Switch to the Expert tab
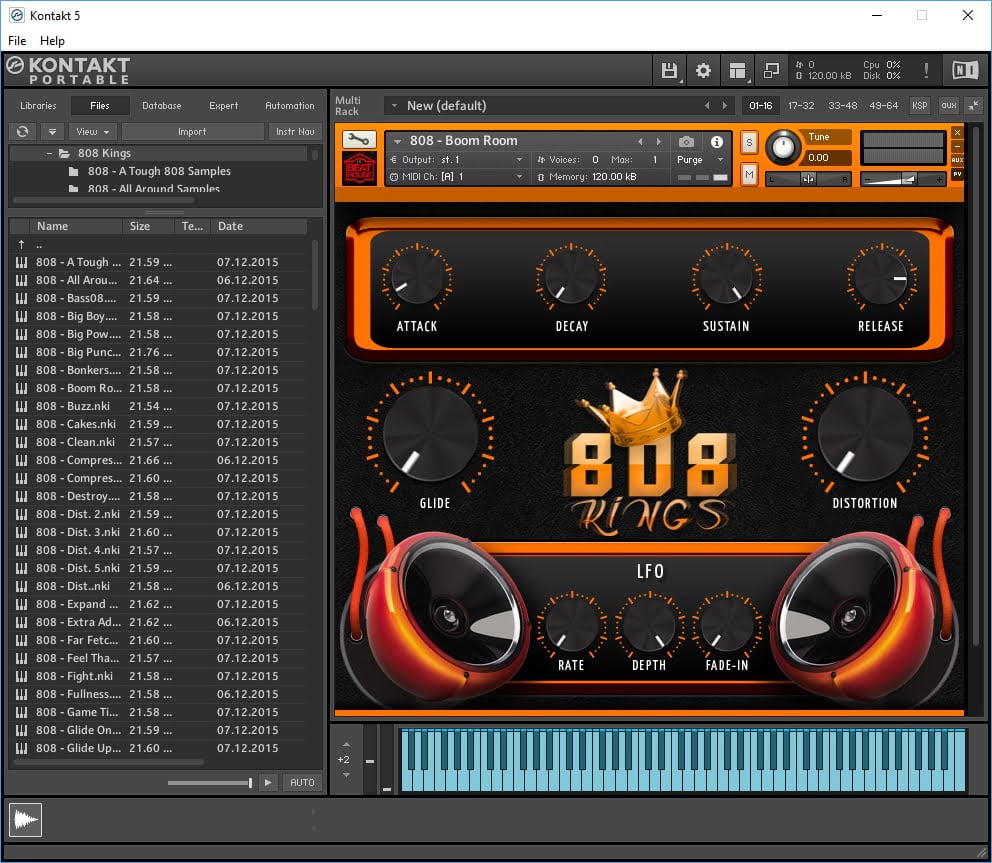 [223, 106]
